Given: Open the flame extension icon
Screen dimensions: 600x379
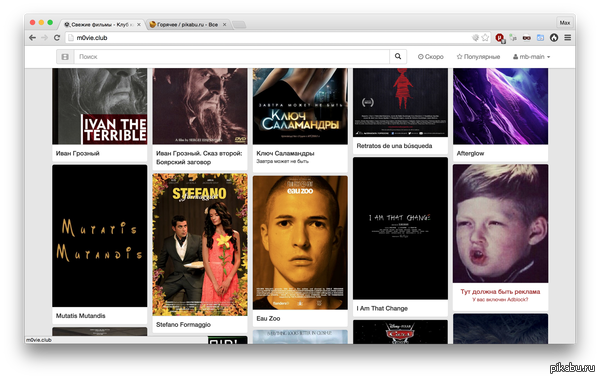Looking at the screenshot, I should click(x=554, y=38).
